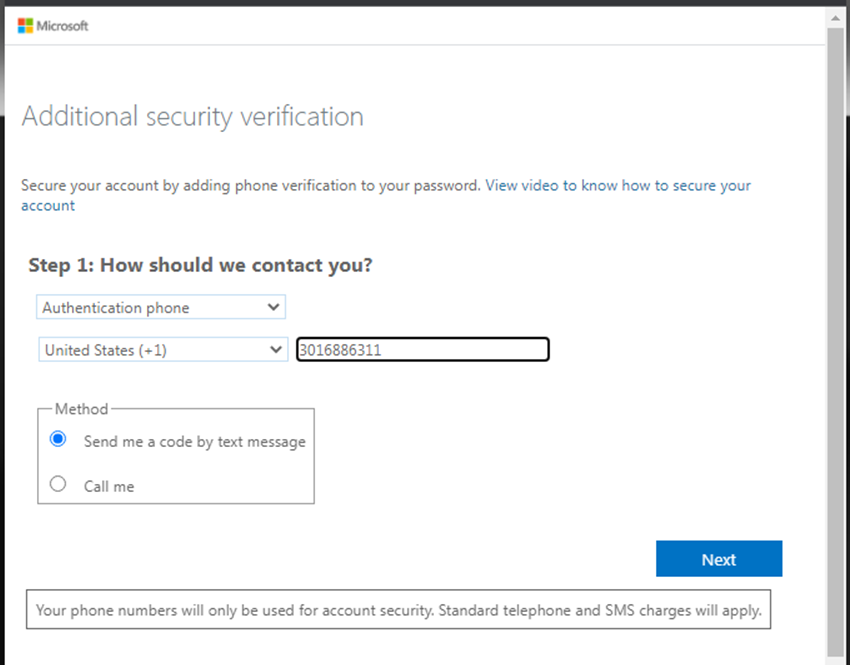Click the Microsoft wordmark text in header
This screenshot has height=665, width=850.
[x=63, y=26]
